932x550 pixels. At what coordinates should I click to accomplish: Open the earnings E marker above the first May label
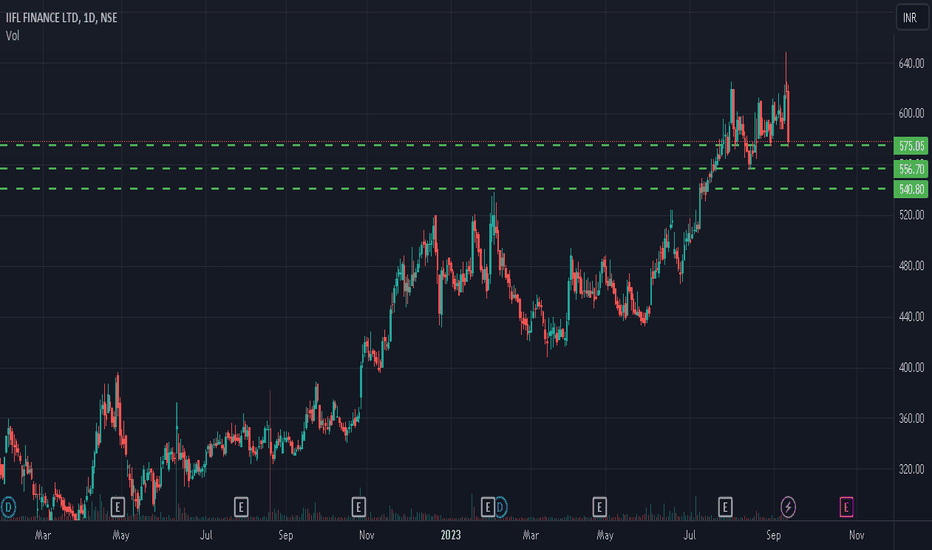point(118,507)
